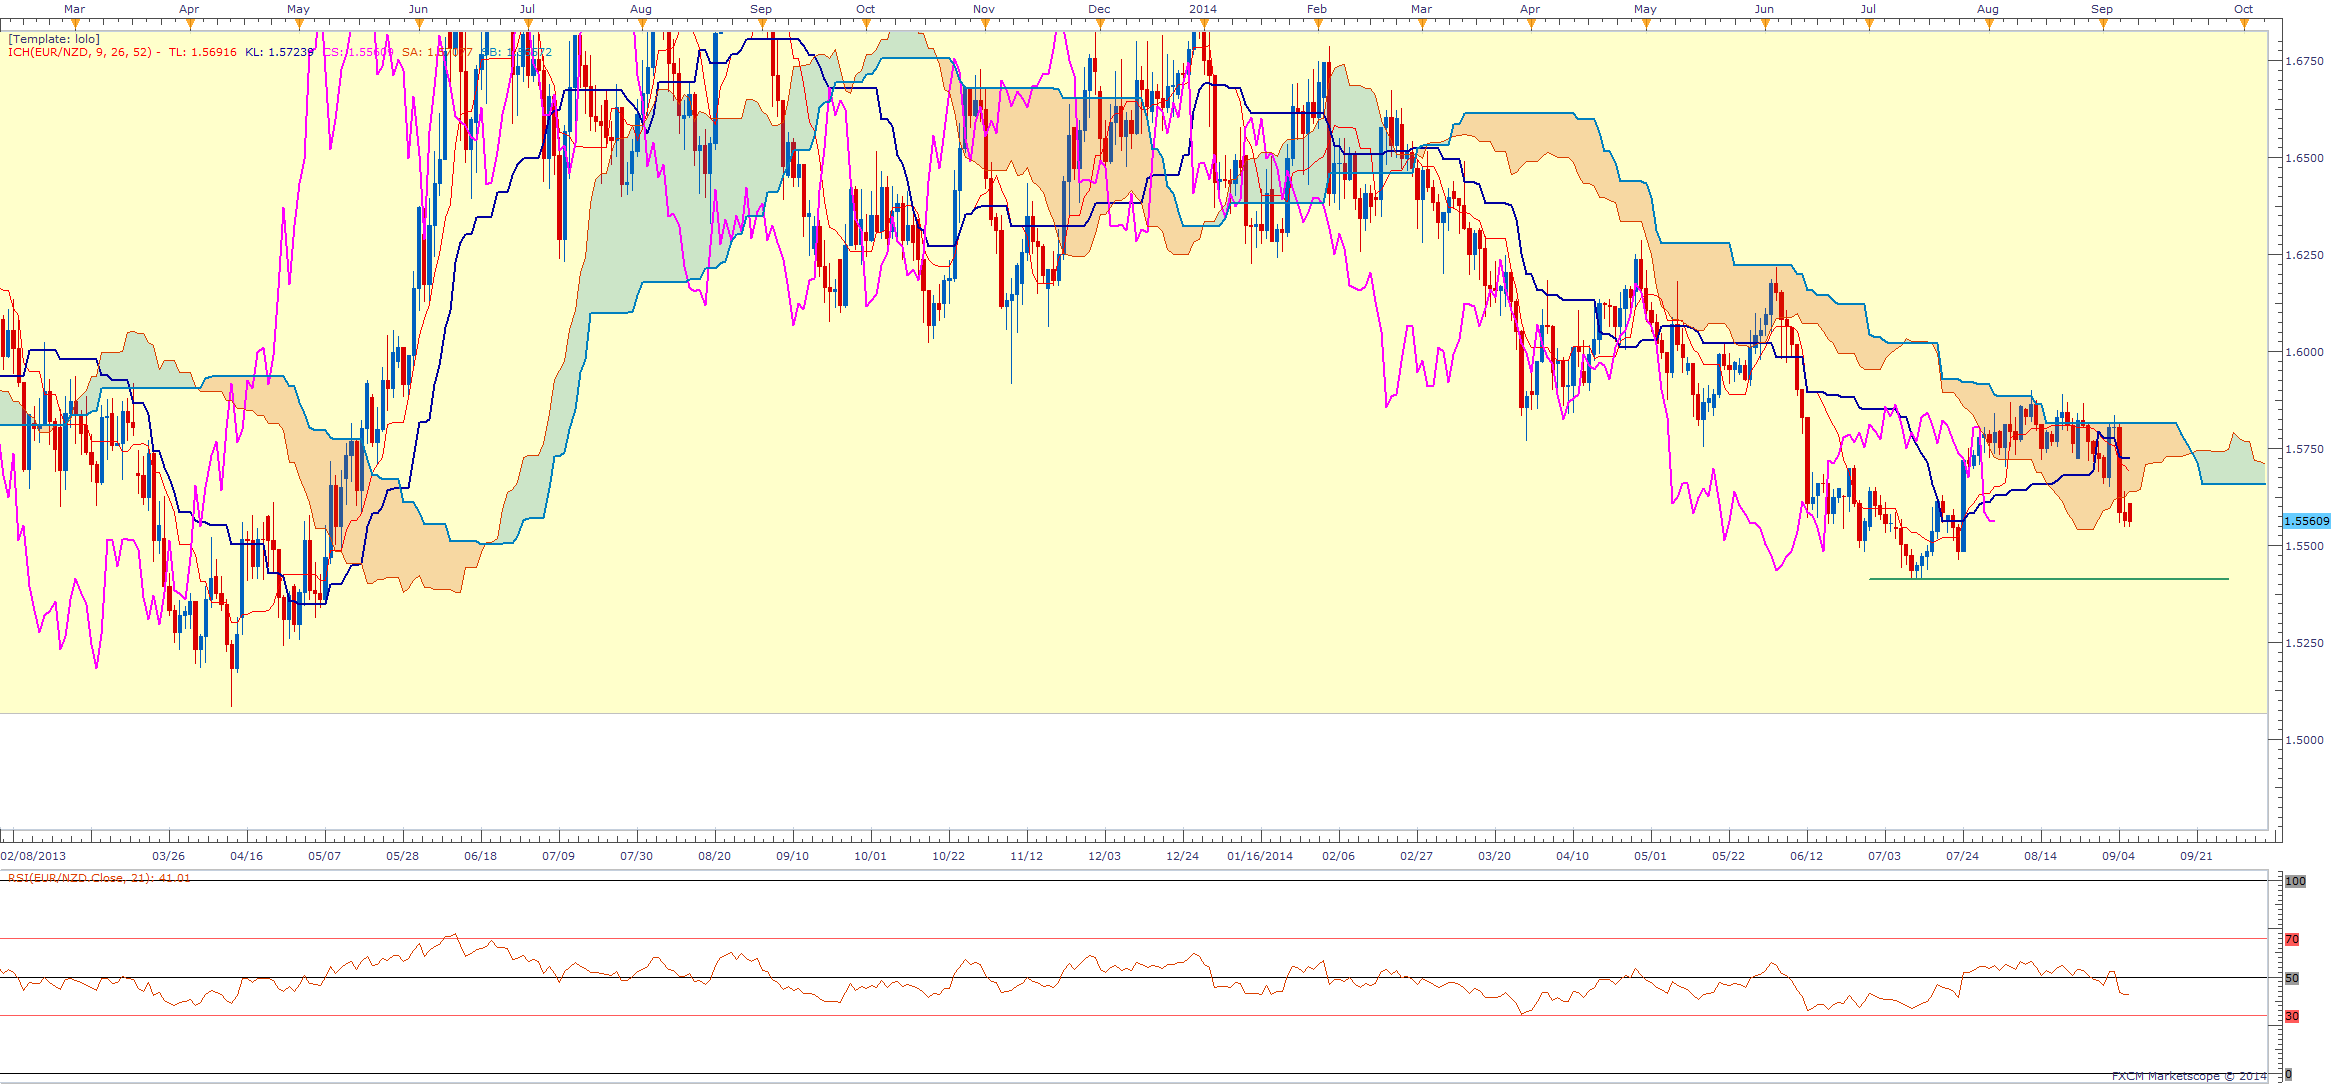Select the ICH(EUR/NZD, 9, 26, 52) indicator label
Image resolution: width=2340 pixels, height=1085 pixels.
pos(80,52)
